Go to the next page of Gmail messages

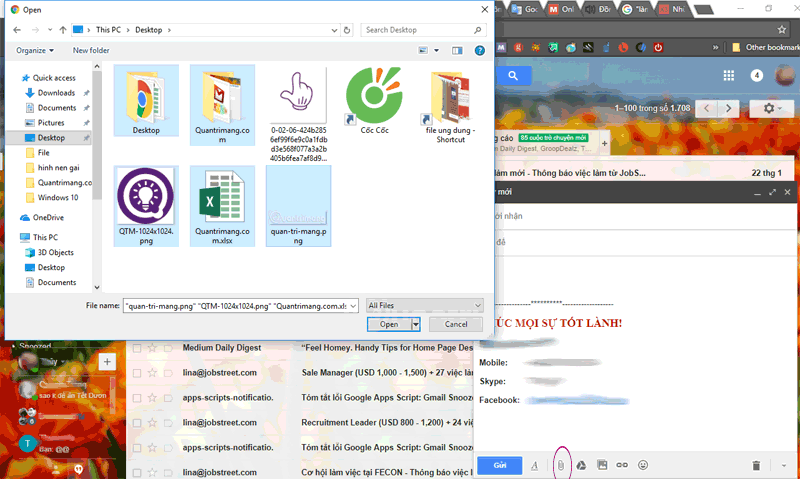729,108
